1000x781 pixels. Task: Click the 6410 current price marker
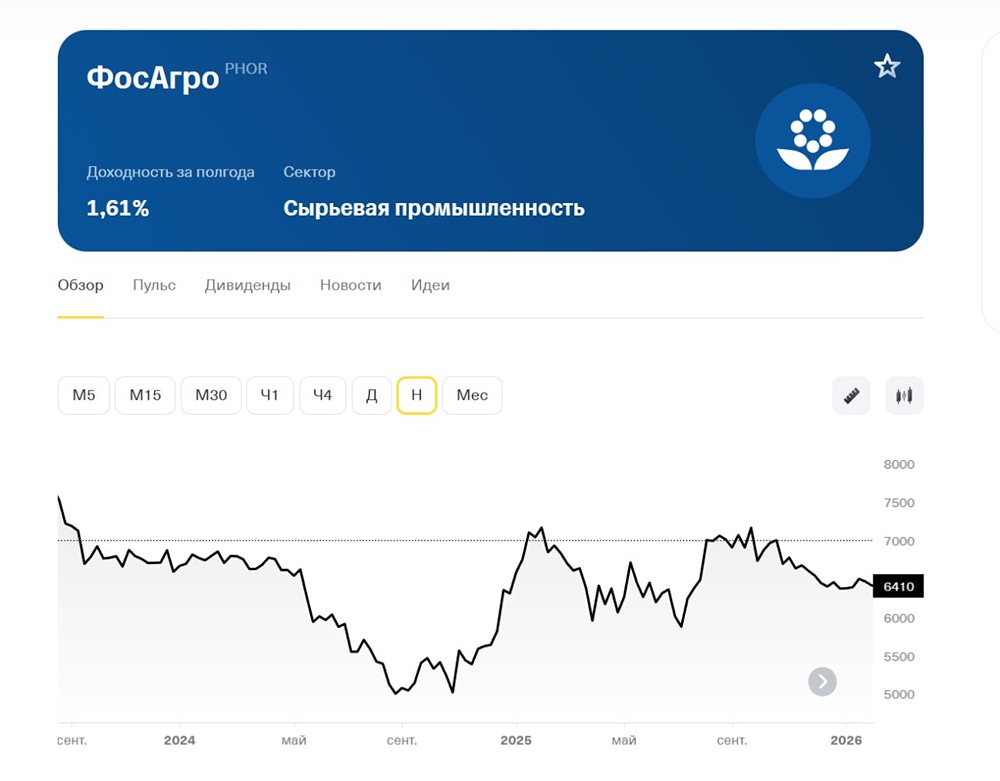coord(897,586)
